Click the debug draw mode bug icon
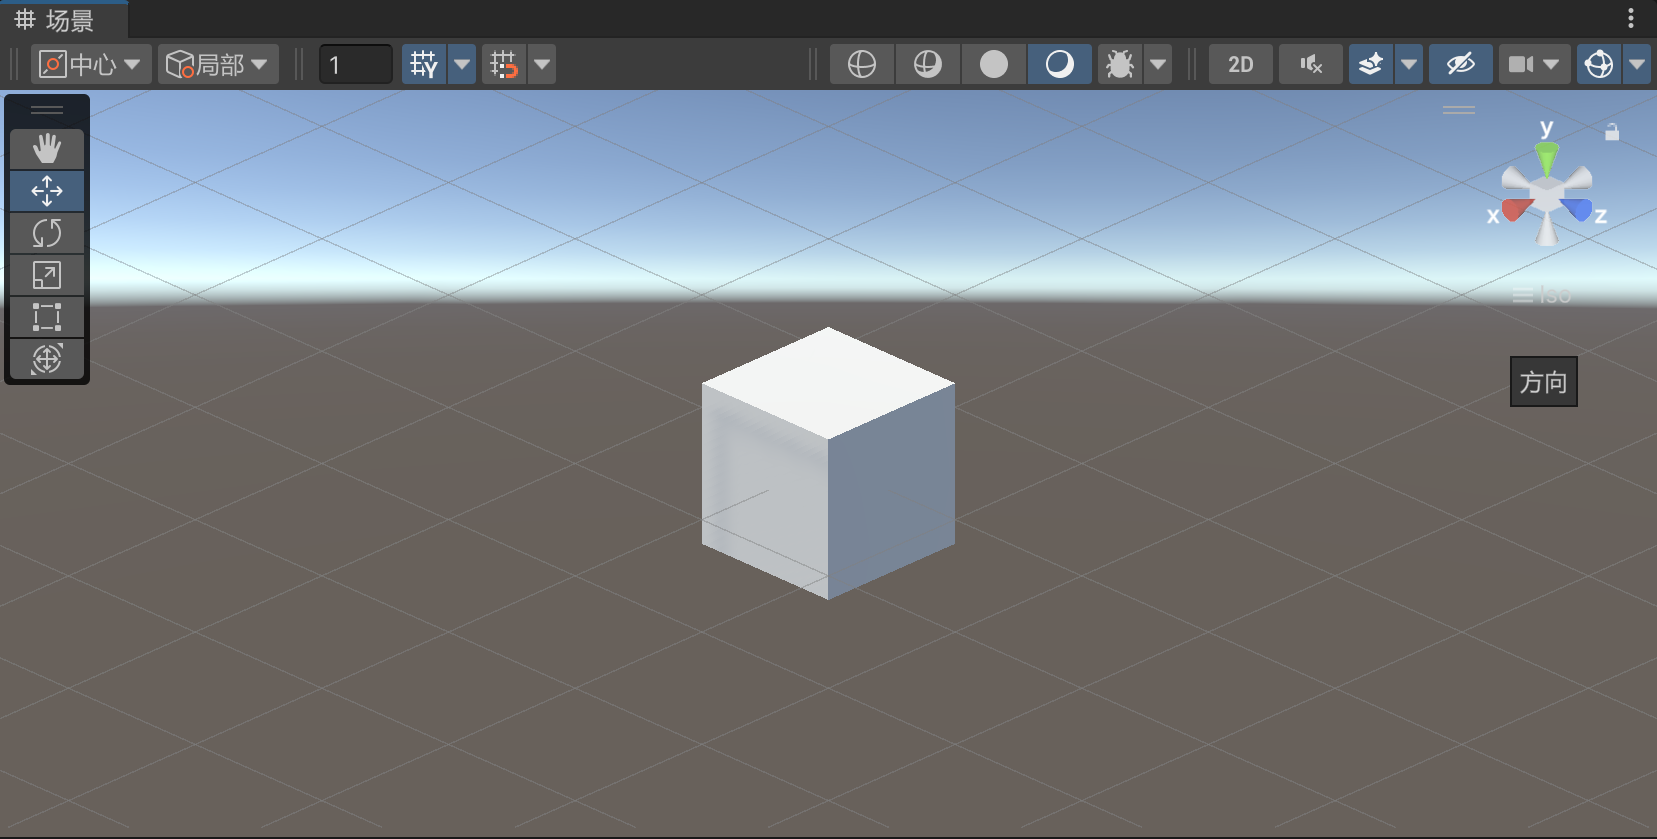The height and width of the screenshot is (839, 1657). point(1120,64)
